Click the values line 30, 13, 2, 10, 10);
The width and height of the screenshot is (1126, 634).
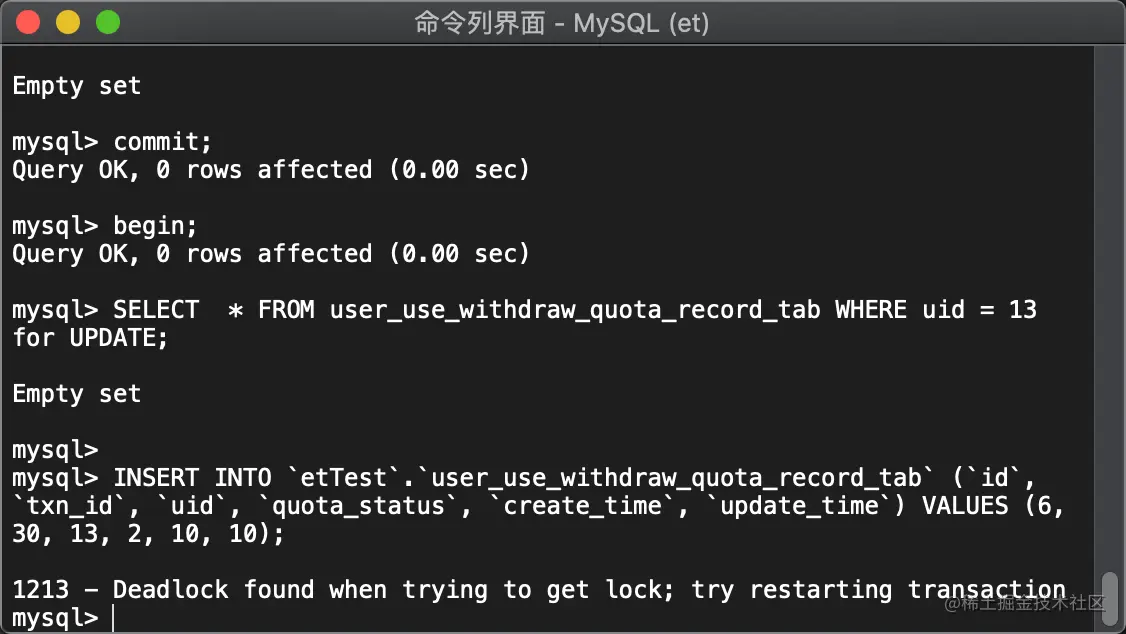point(148,533)
